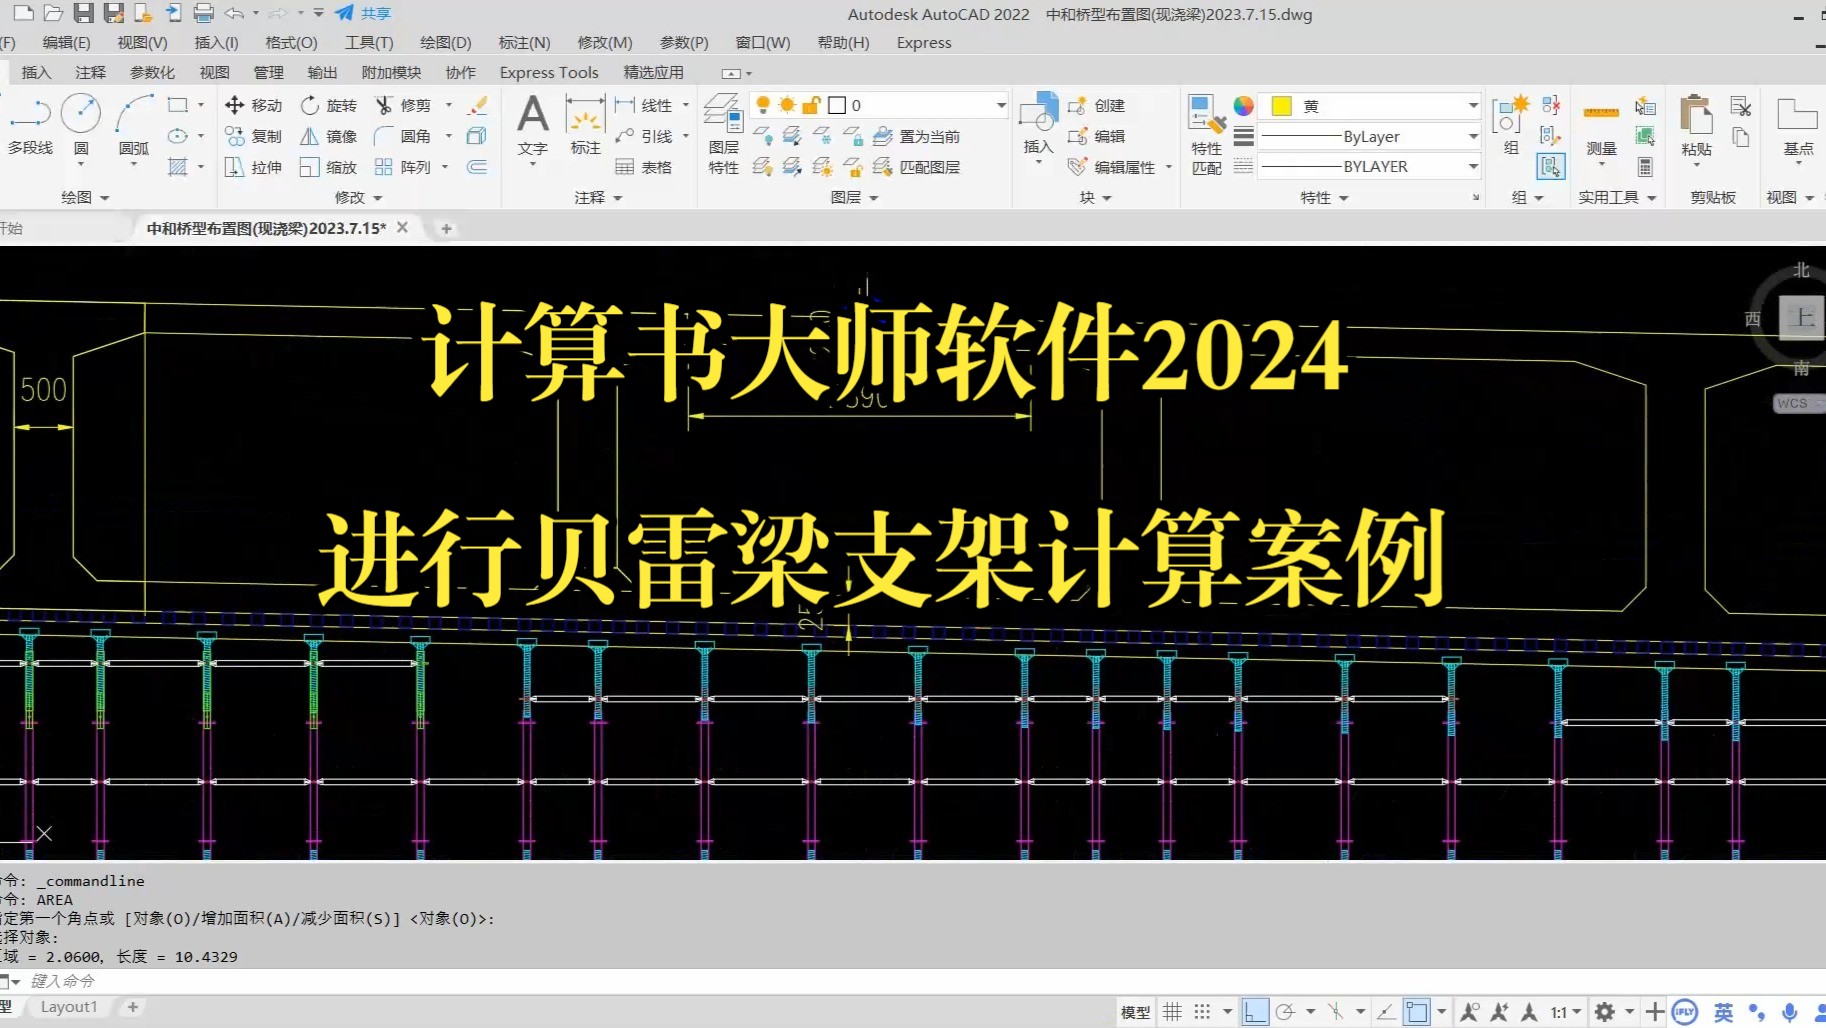1826x1028 pixels.
Task: Click the erase tool icon in 修改 panel
Action: [478, 105]
